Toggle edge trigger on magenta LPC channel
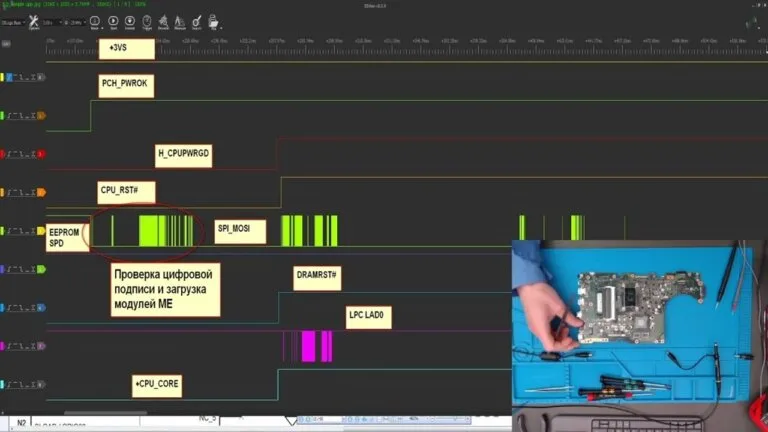 (x=10, y=346)
